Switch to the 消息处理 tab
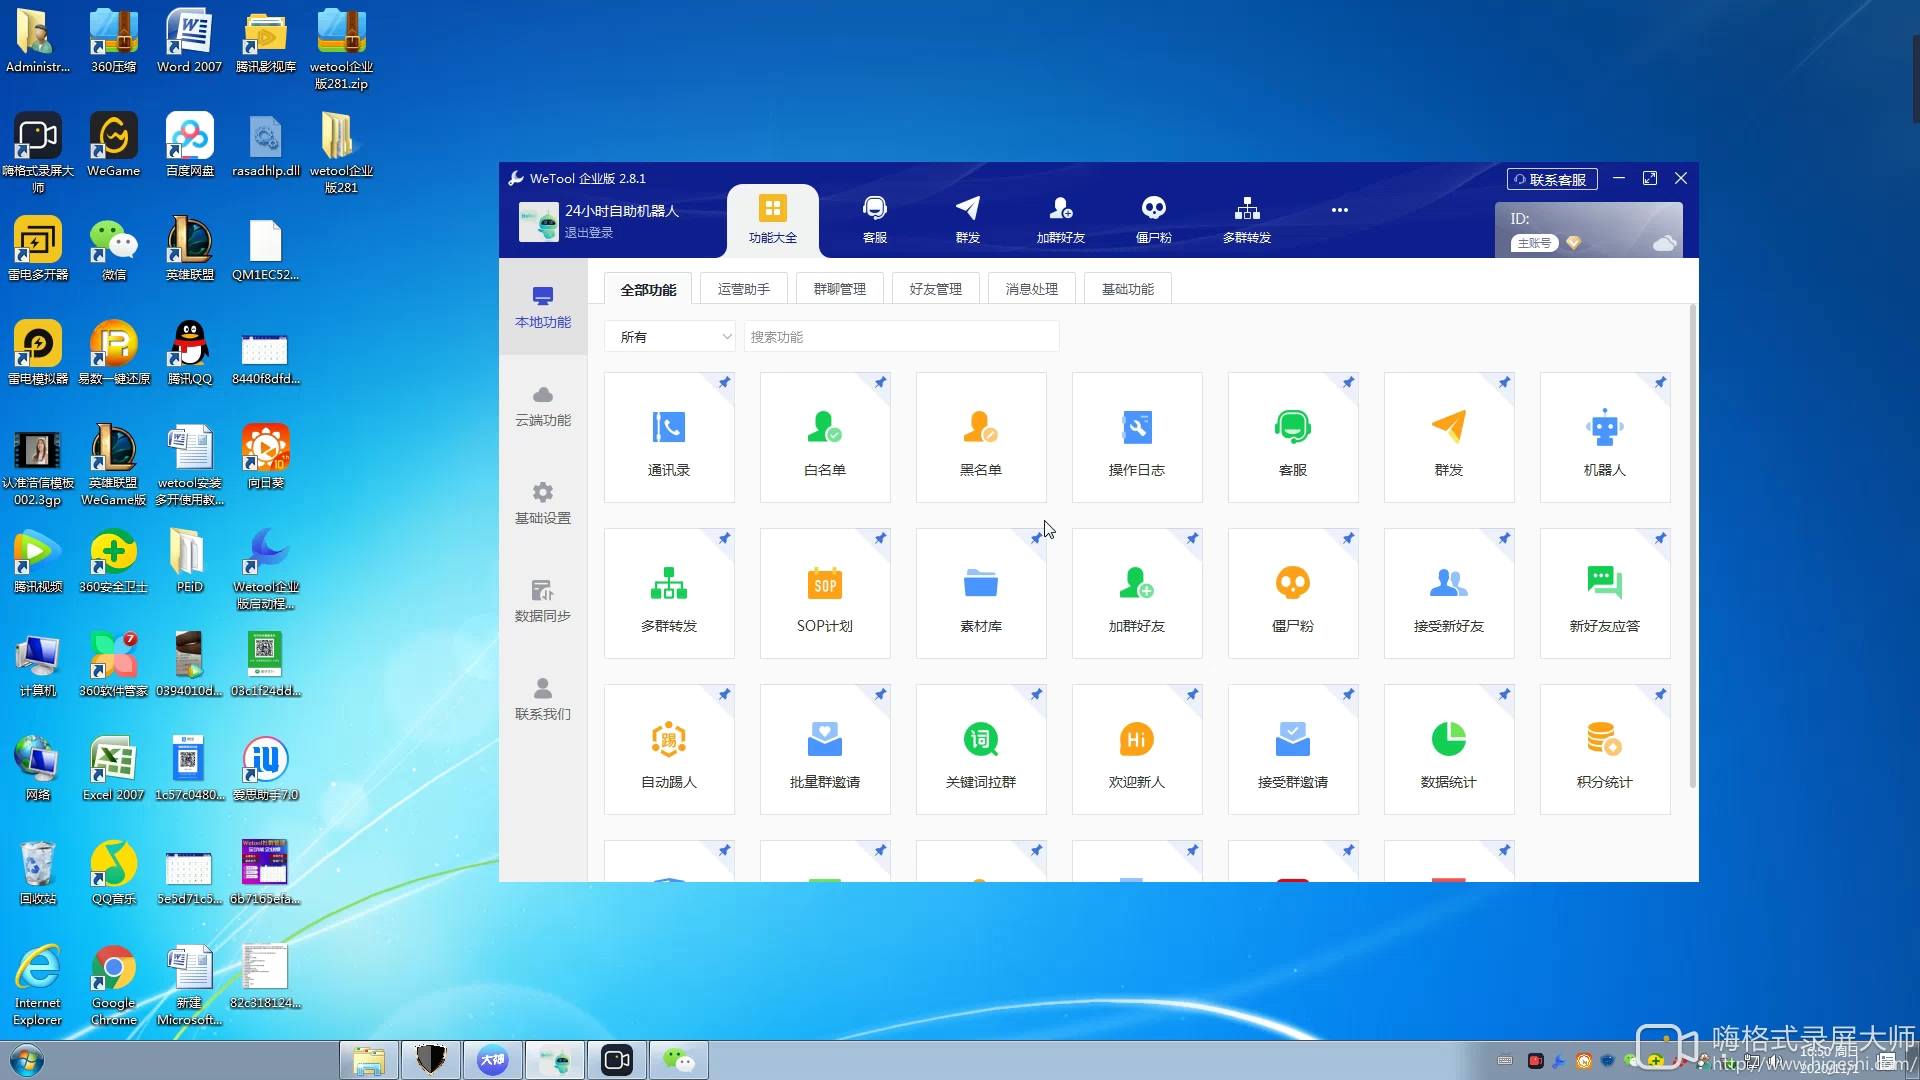The width and height of the screenshot is (1920, 1080). [1032, 289]
